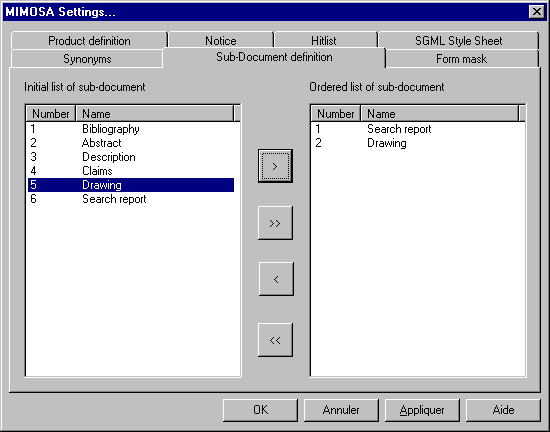550x432 pixels.
Task: Click Number column header in ordered list
Action: pyautogui.click(x=336, y=114)
